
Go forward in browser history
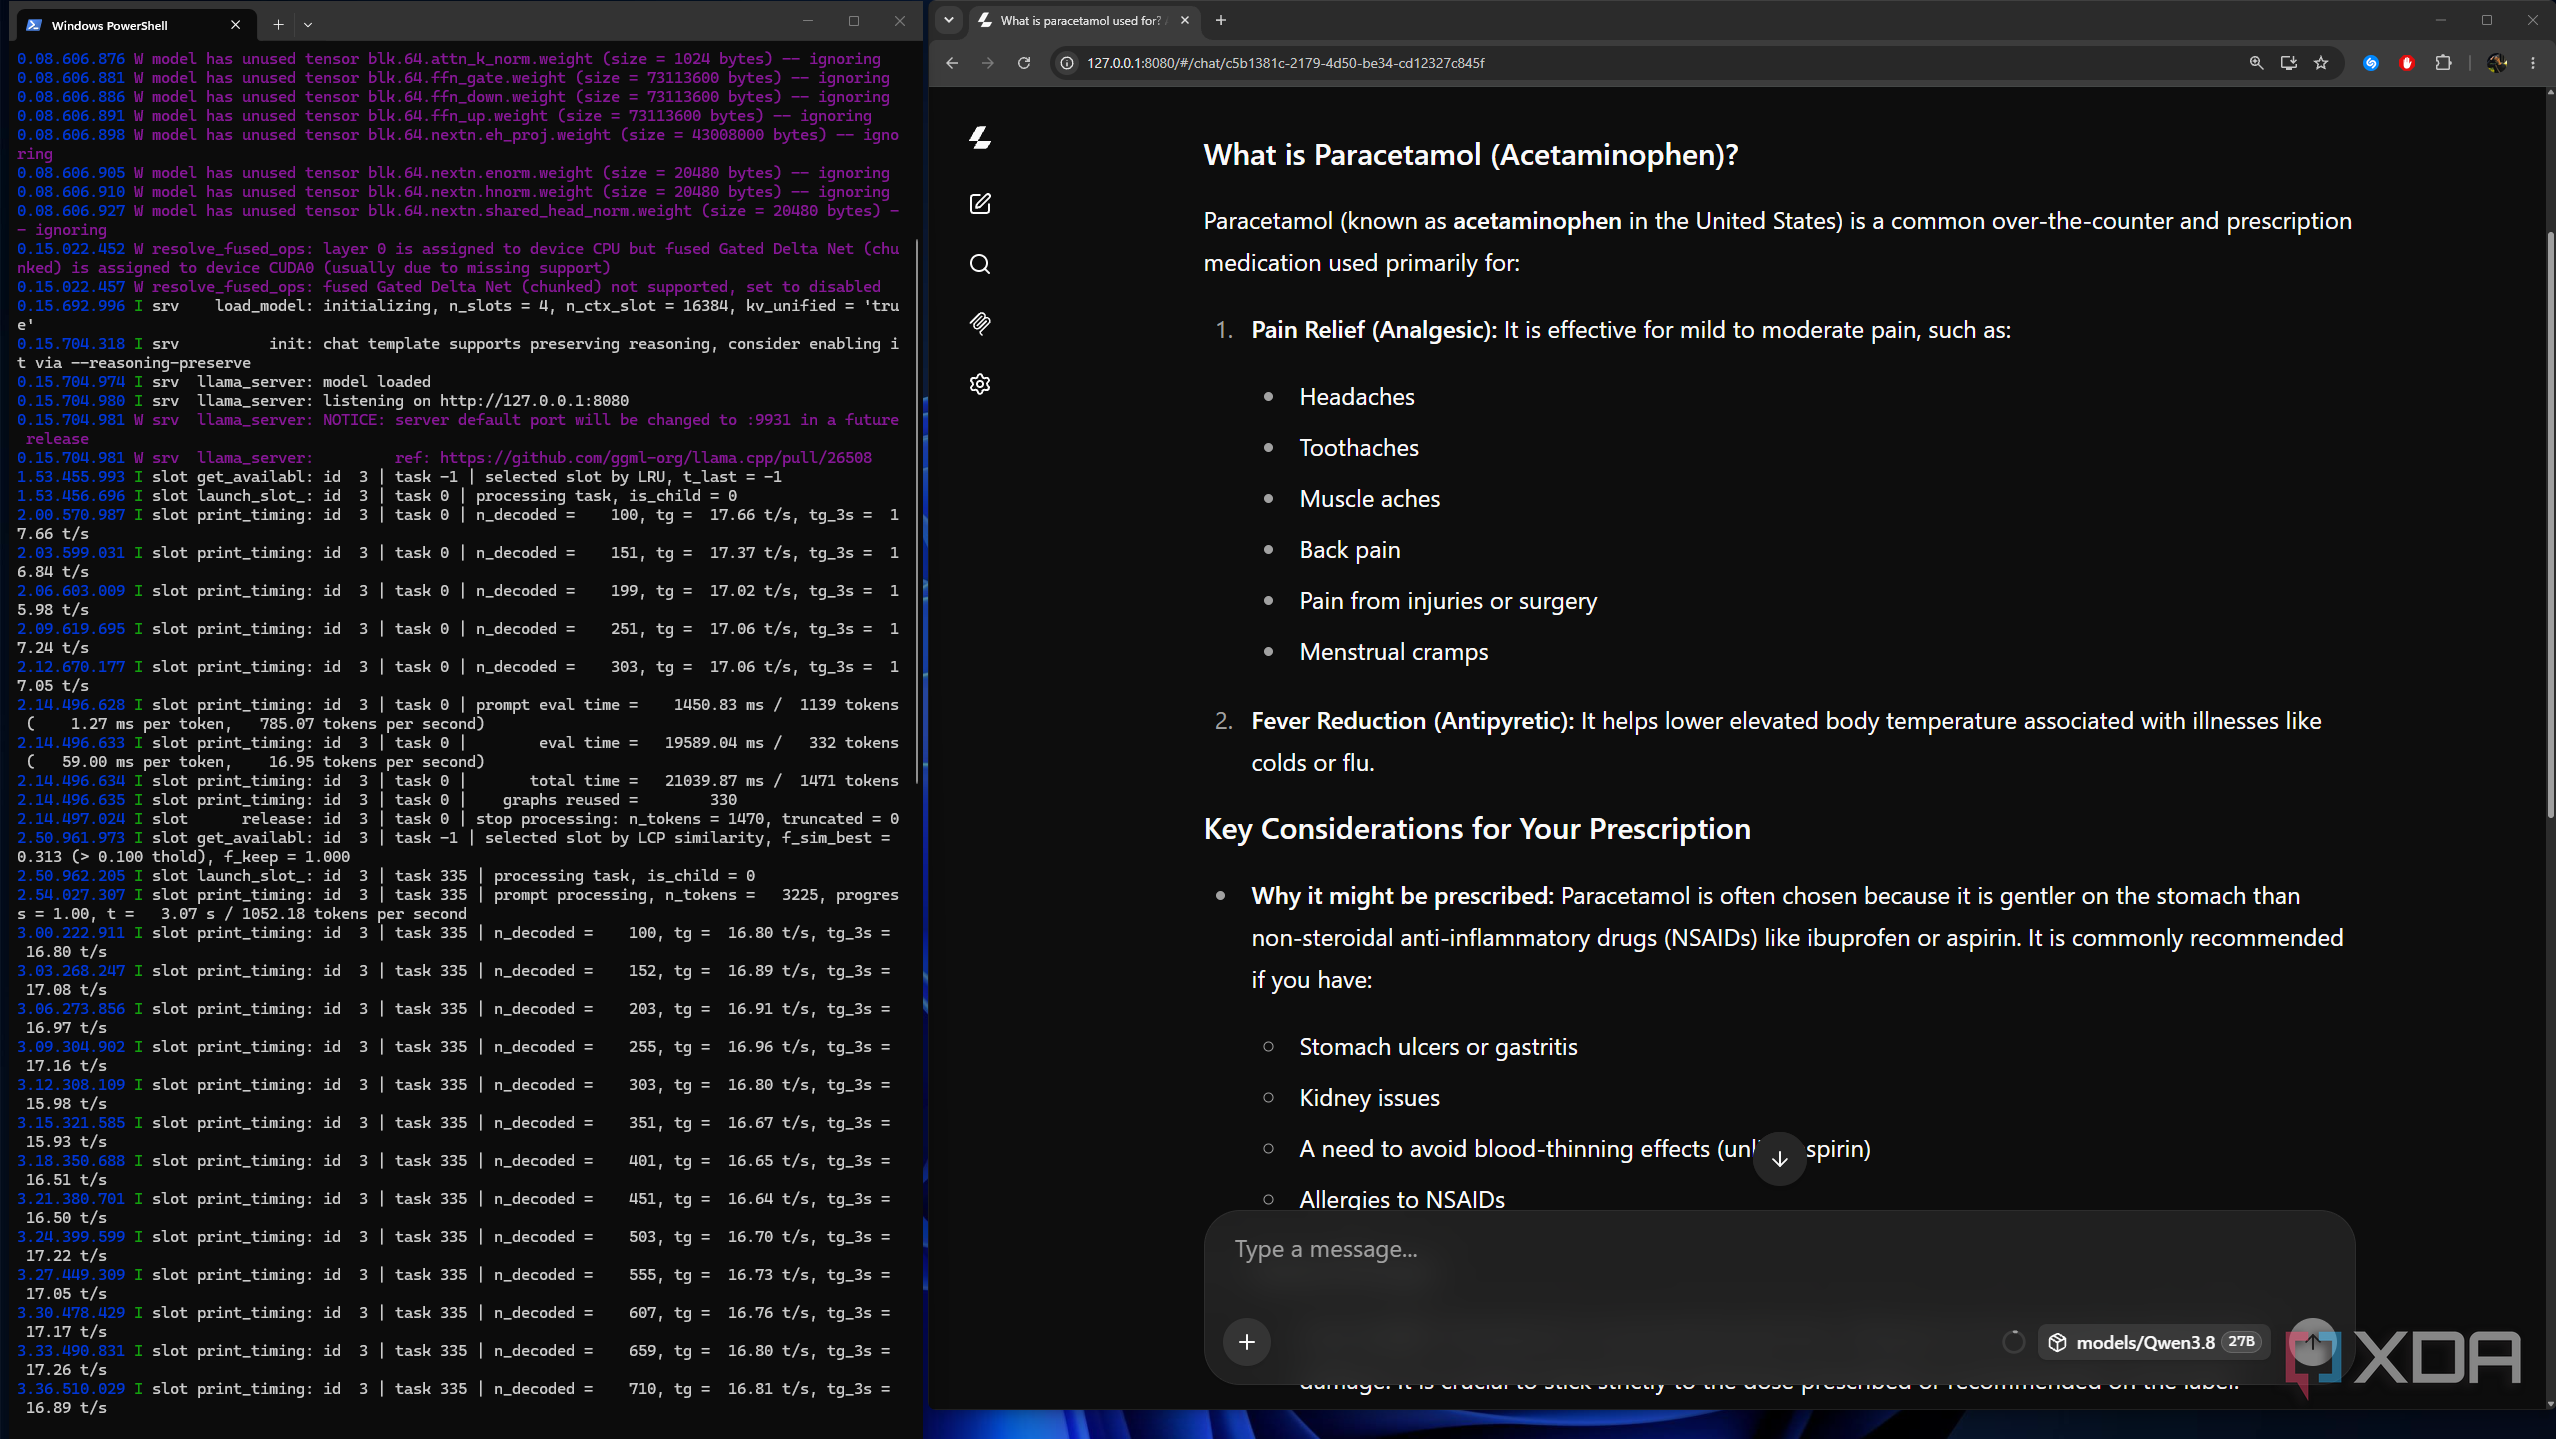[x=988, y=63]
